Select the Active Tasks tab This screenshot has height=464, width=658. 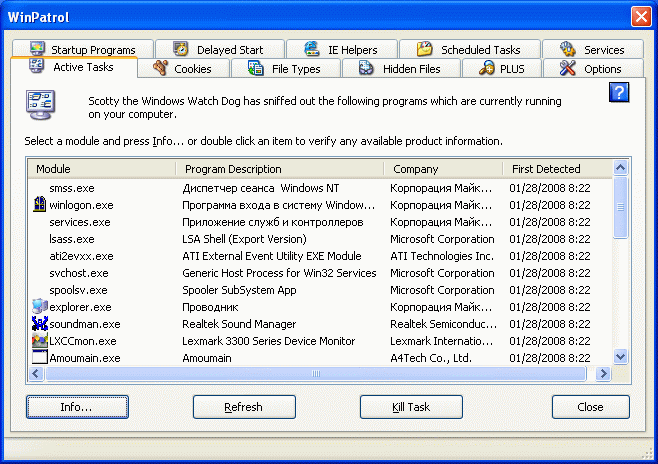74,67
